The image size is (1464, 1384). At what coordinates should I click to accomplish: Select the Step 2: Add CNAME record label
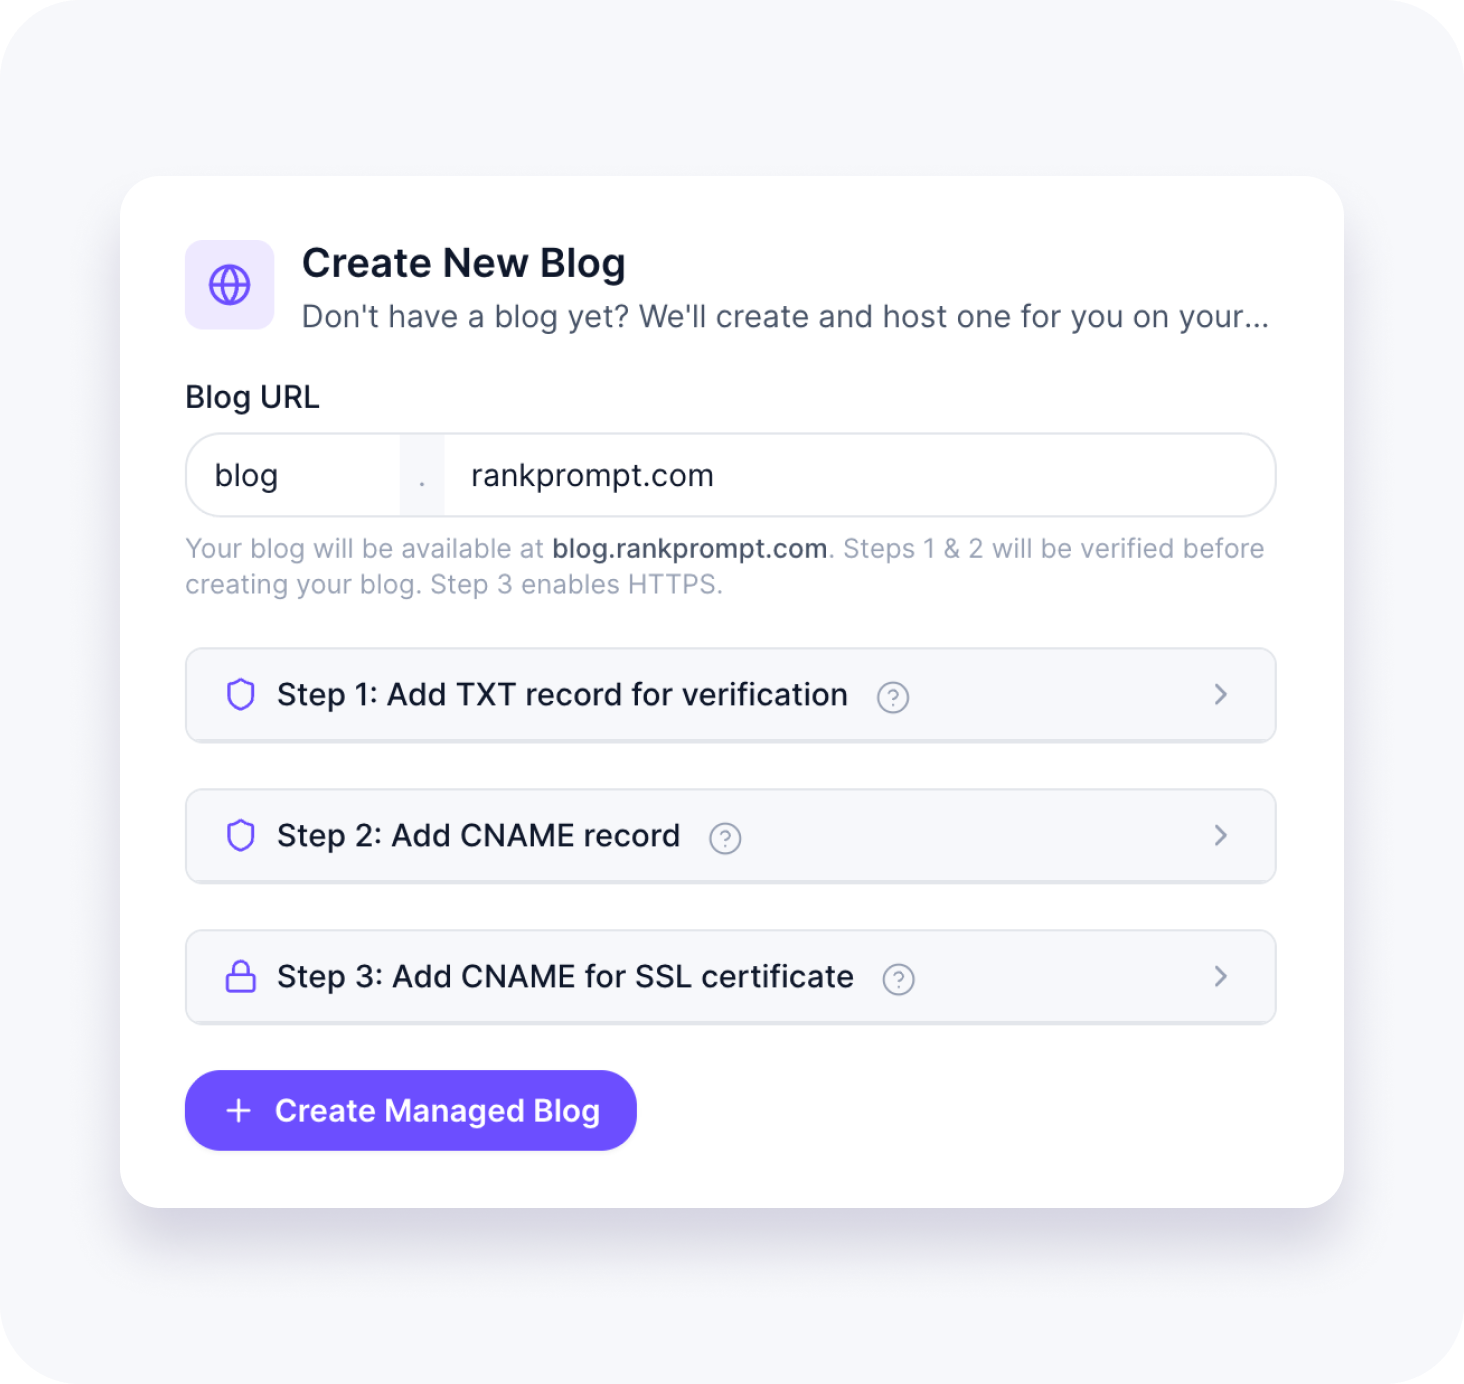478,835
